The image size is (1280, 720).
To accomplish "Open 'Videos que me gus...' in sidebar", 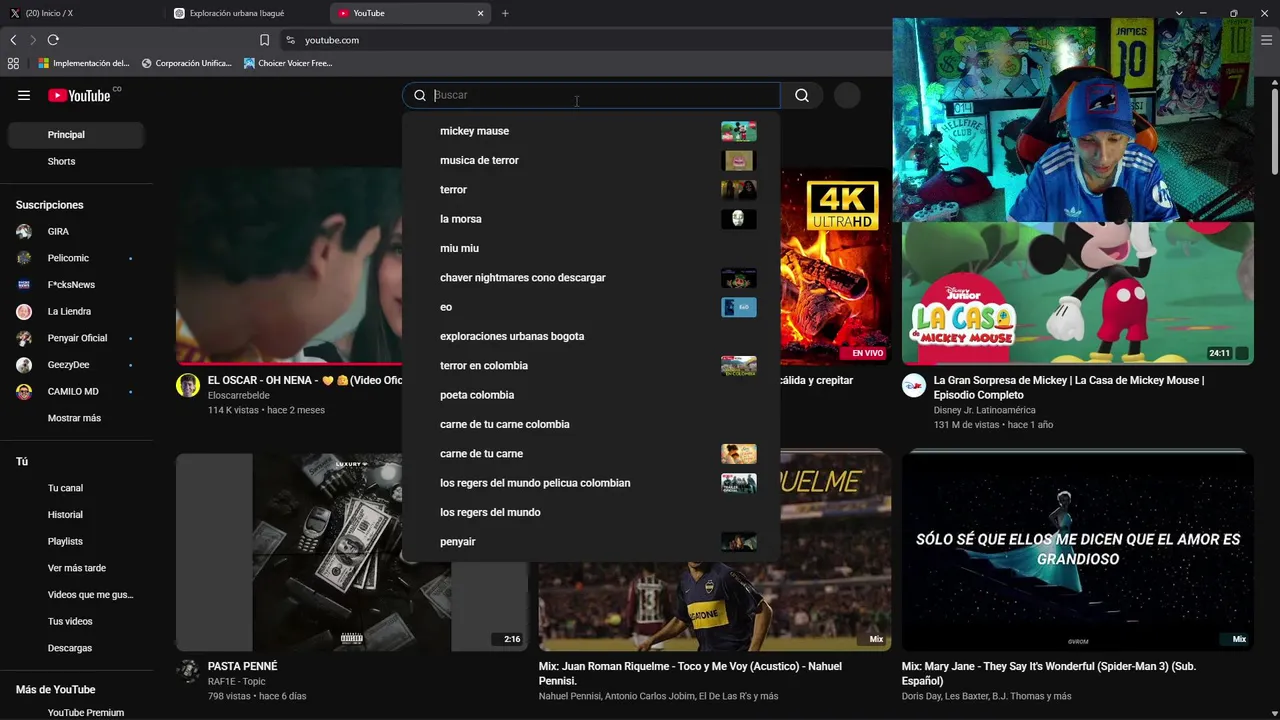I will [x=76, y=595].
